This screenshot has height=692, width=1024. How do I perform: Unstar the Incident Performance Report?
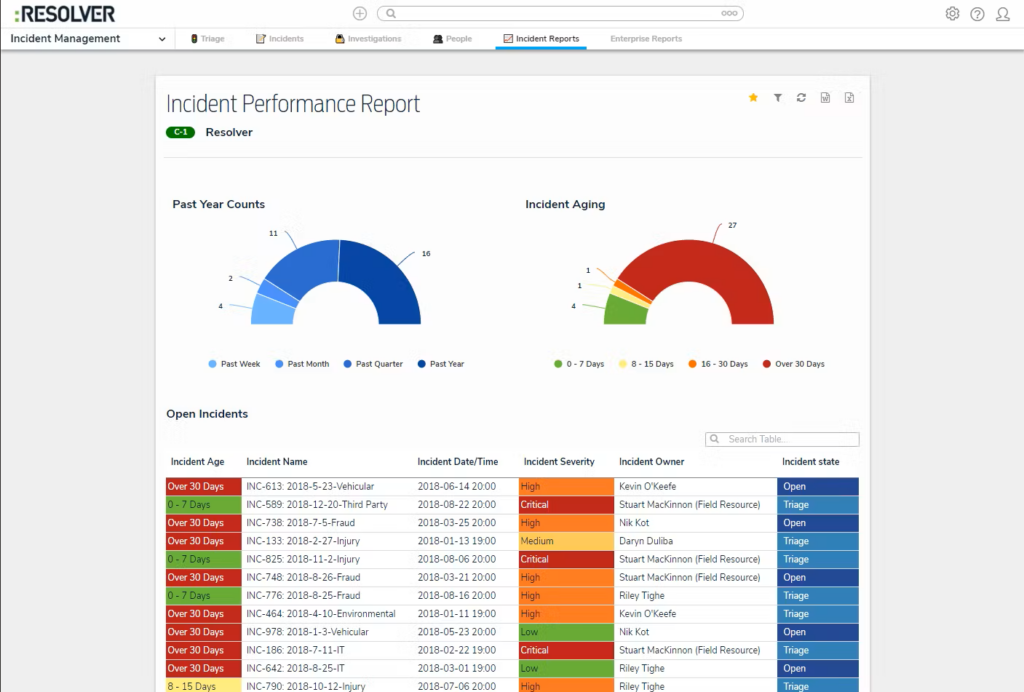click(x=753, y=97)
